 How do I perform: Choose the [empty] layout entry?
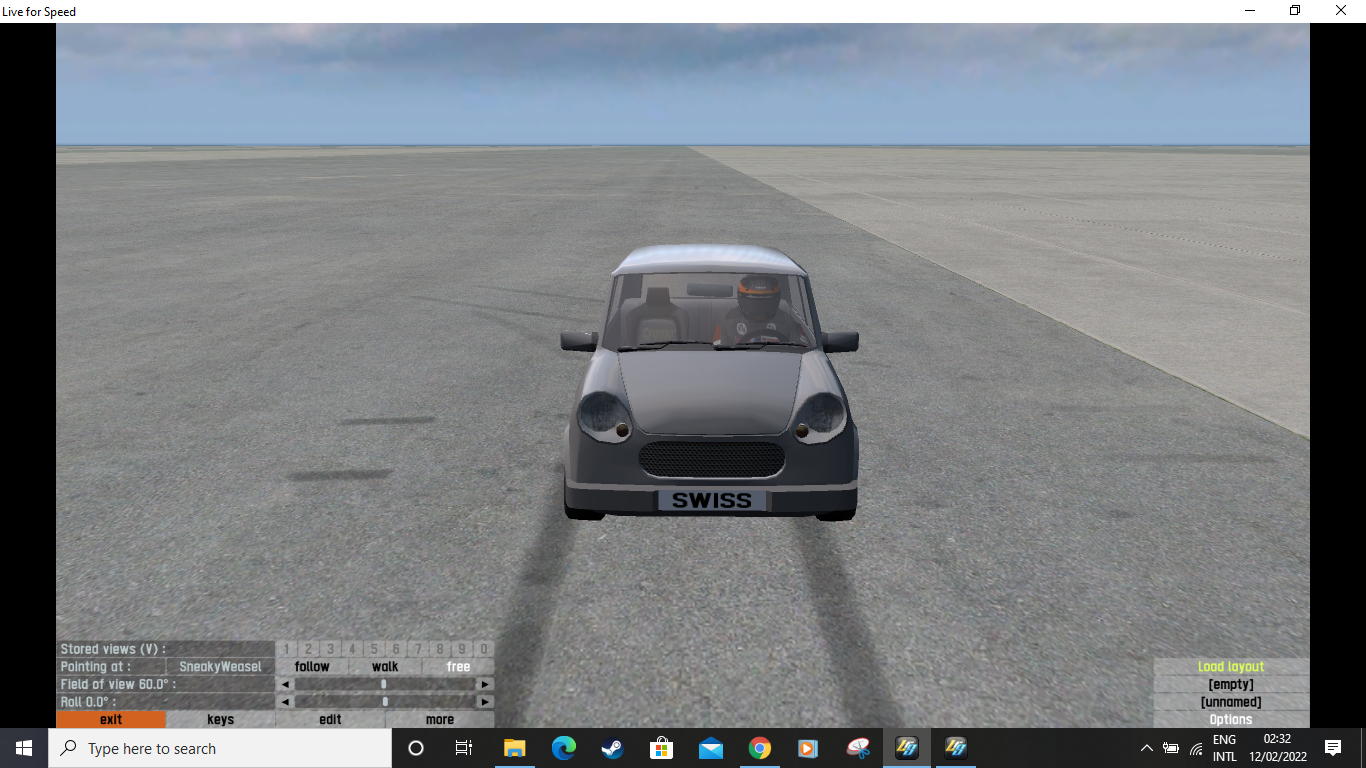(1231, 685)
